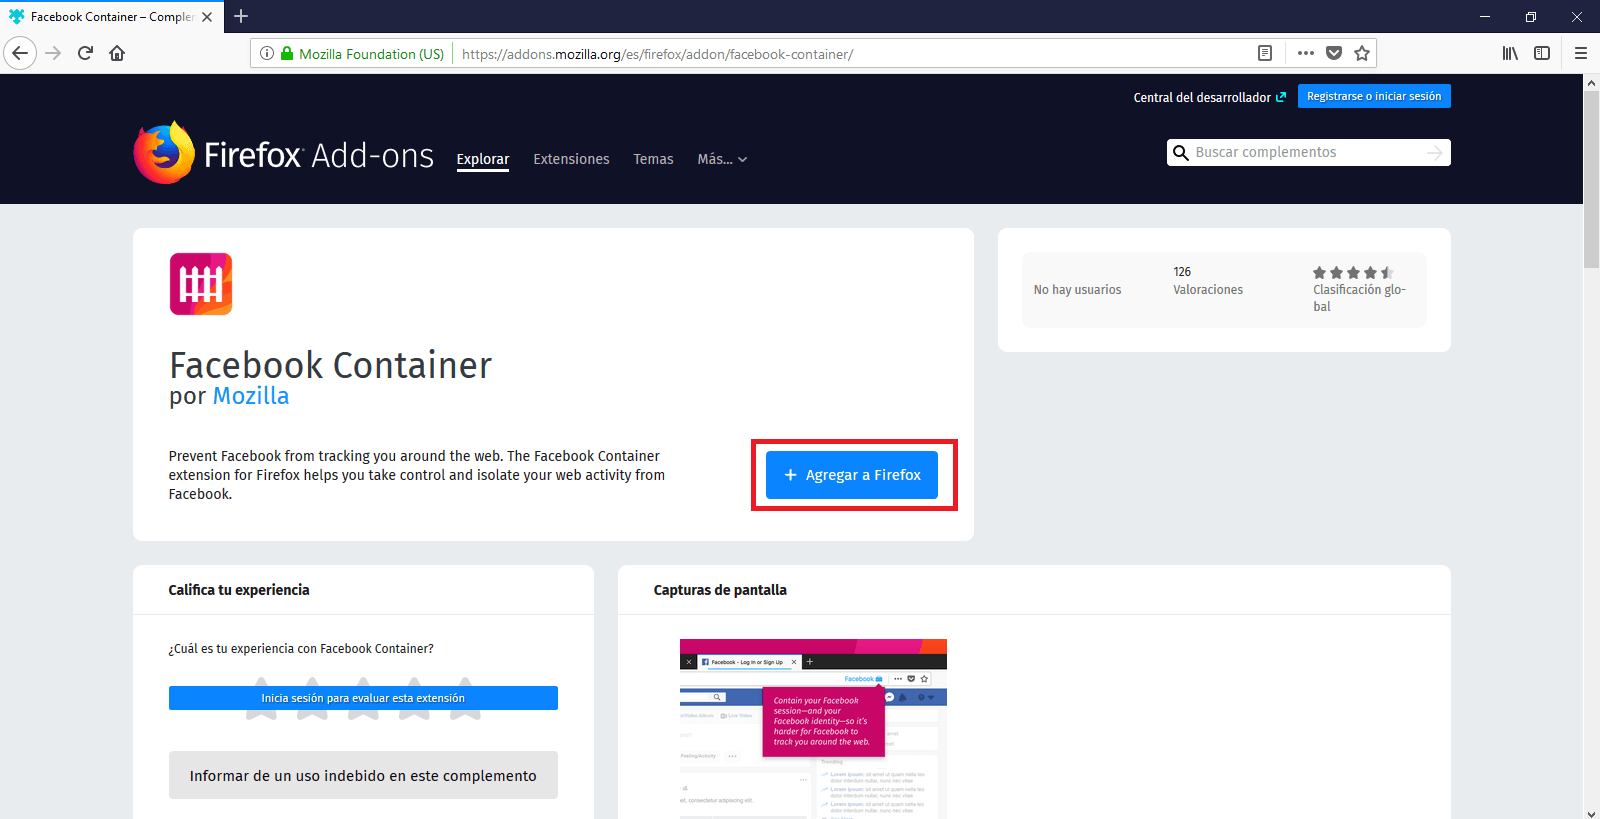Image resolution: width=1600 pixels, height=819 pixels.
Task: Click Informar de un uso indebido button
Action: click(x=363, y=776)
